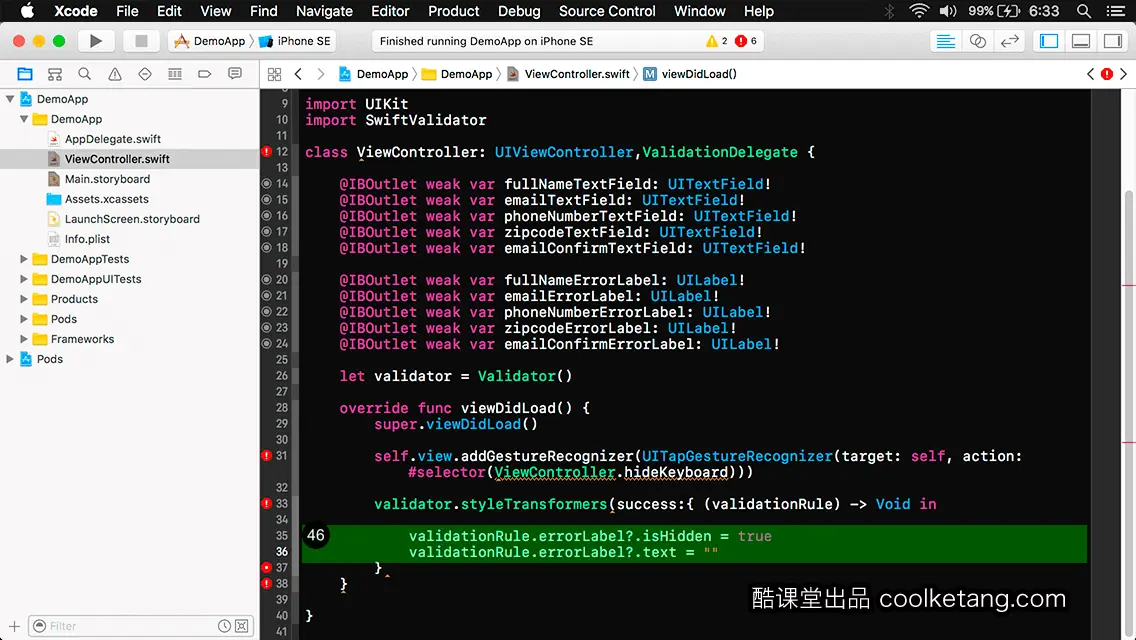
Task: Go forward in editor history
Action: (x=321, y=74)
